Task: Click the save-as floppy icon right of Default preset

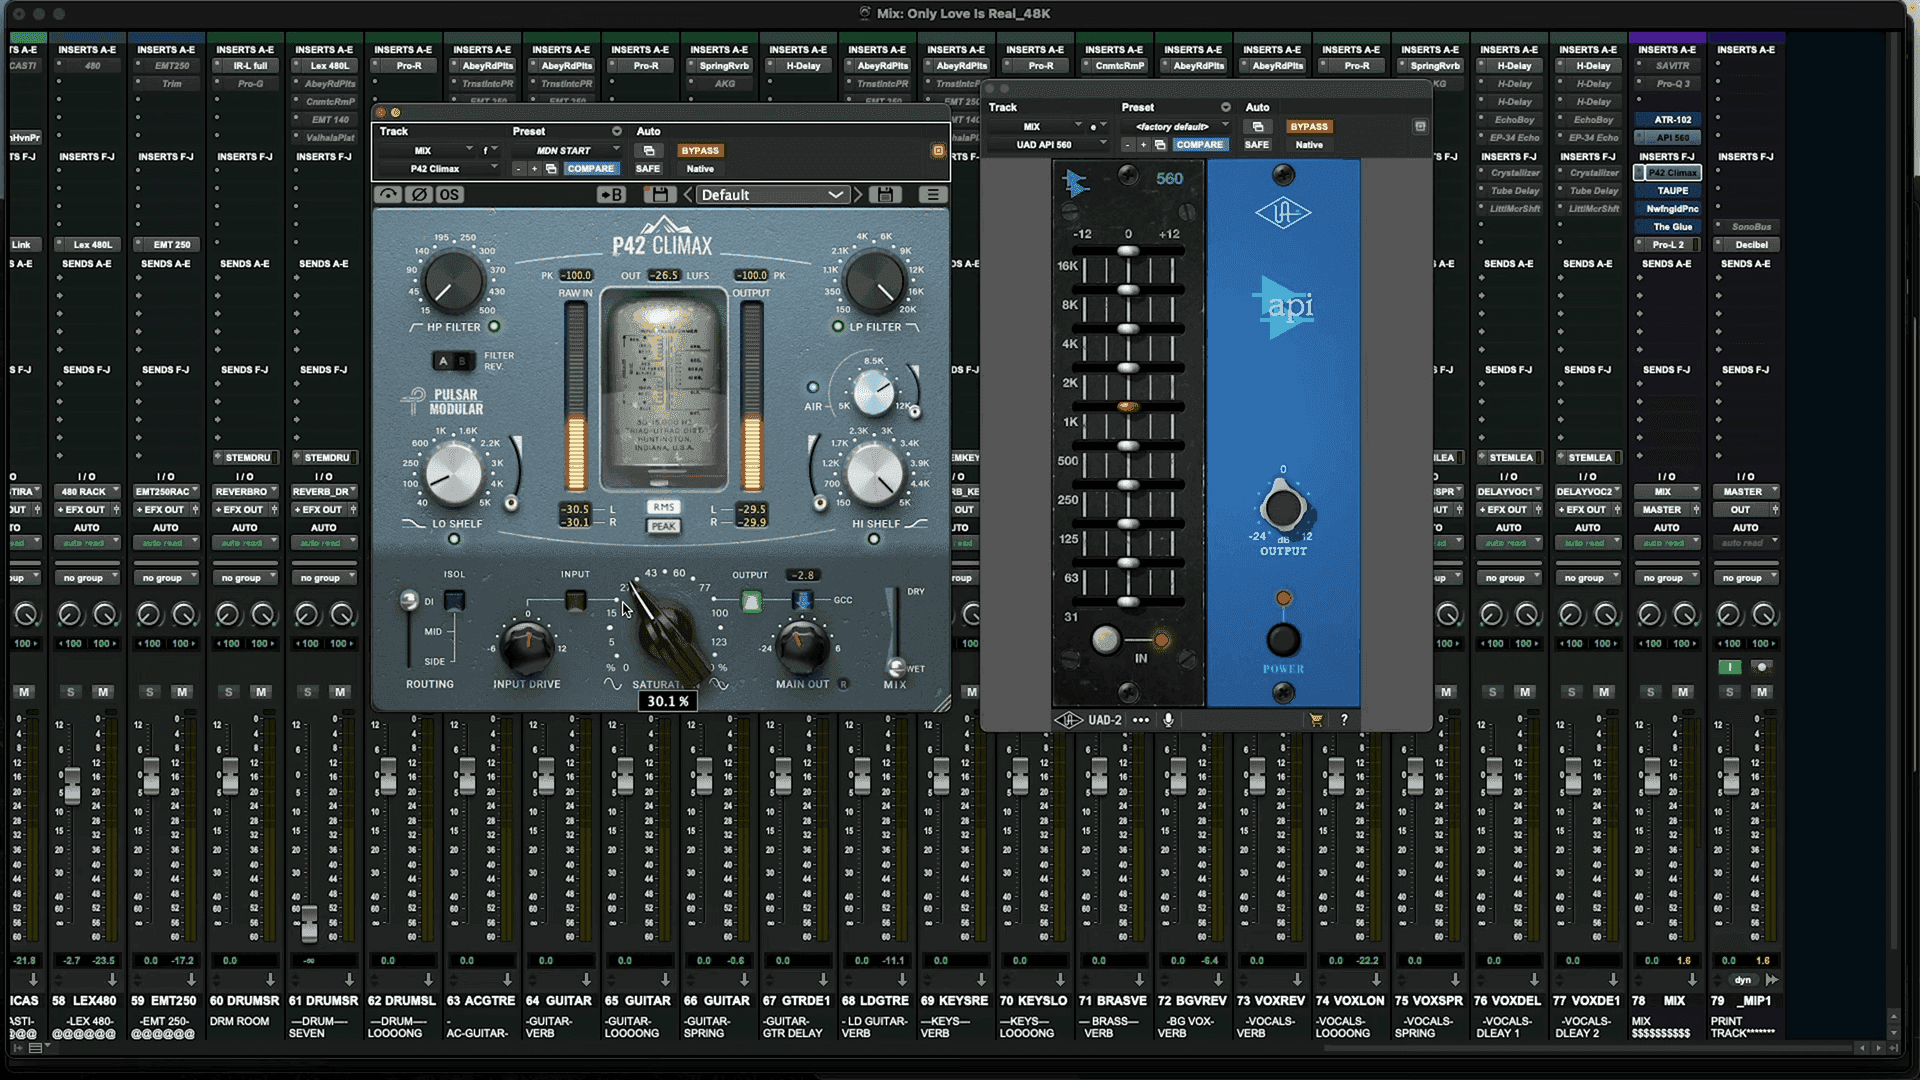Action: 885,195
